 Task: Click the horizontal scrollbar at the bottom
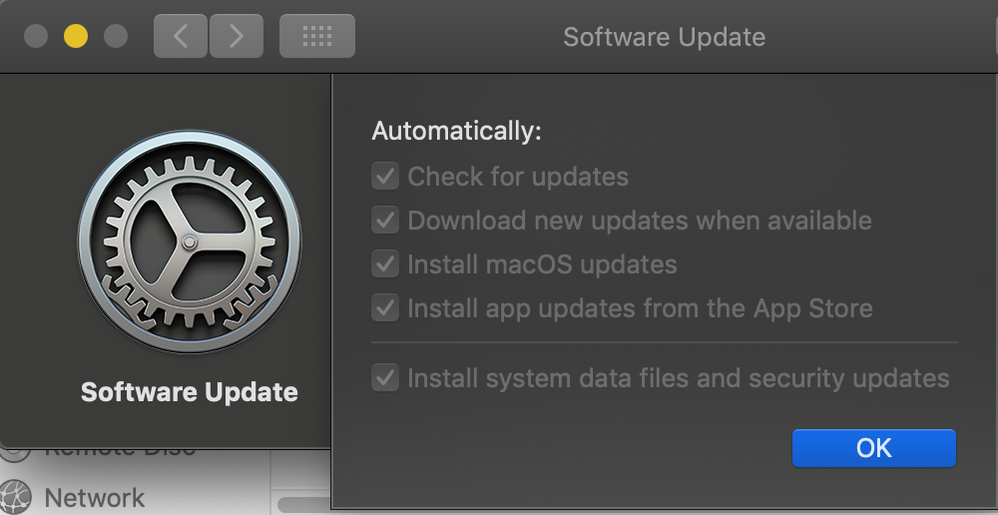click(304, 505)
